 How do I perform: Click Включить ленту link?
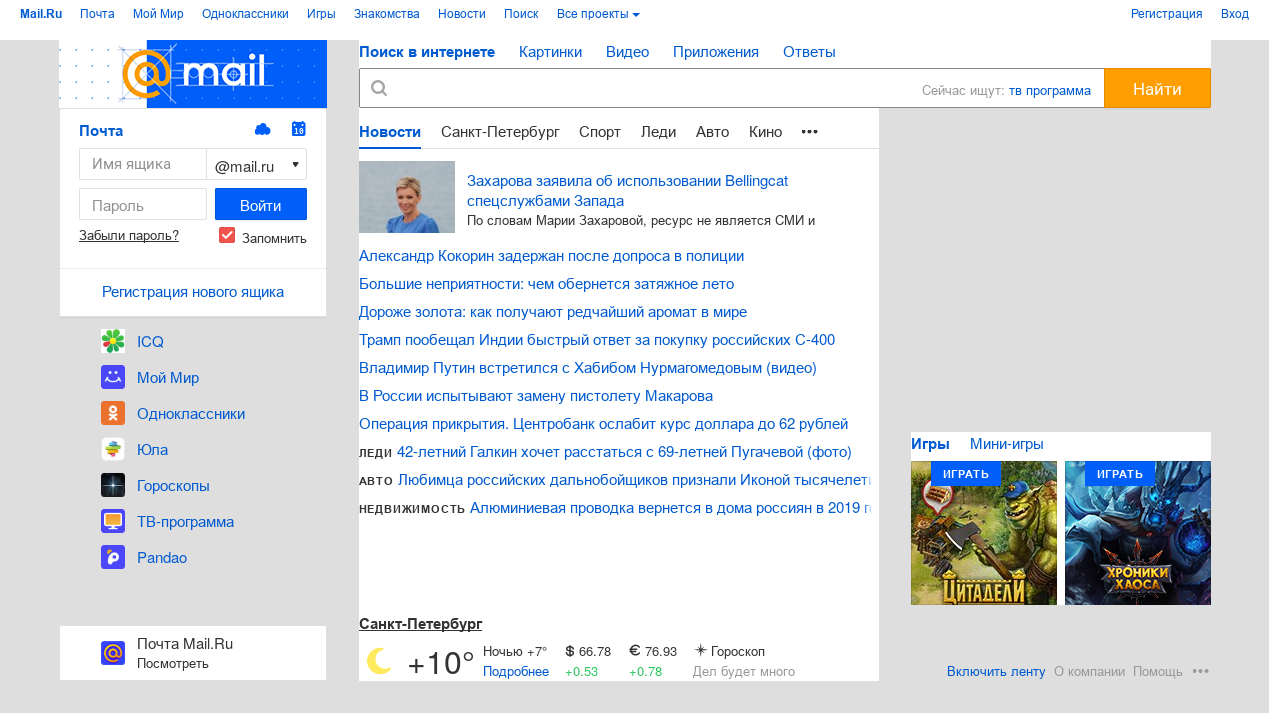coord(996,671)
